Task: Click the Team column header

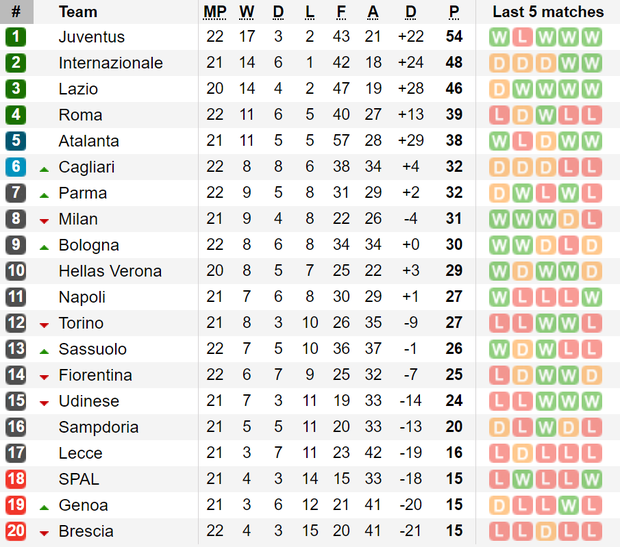Action: click(78, 12)
